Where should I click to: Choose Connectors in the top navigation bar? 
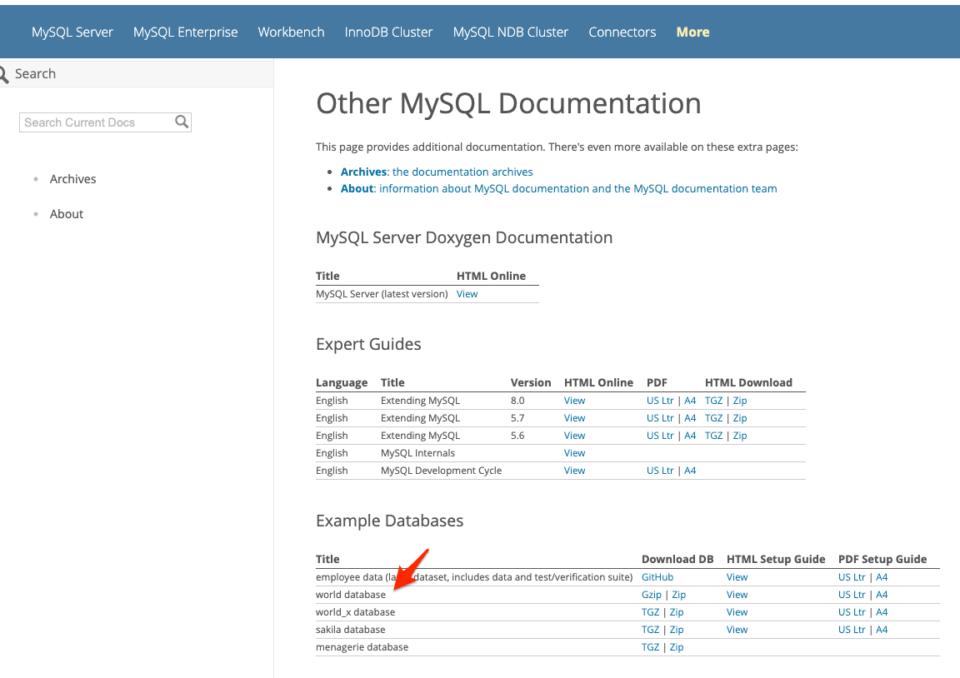[x=622, y=32]
